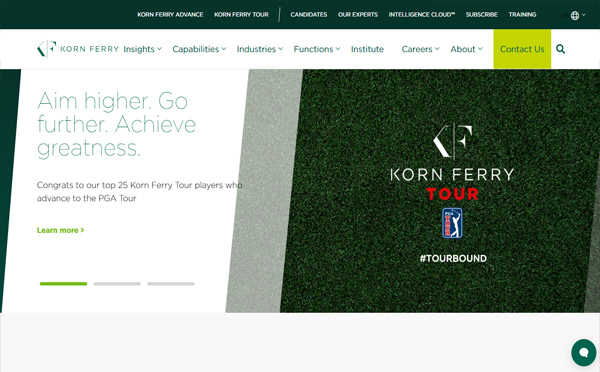Go to Candidates page

coord(309,15)
